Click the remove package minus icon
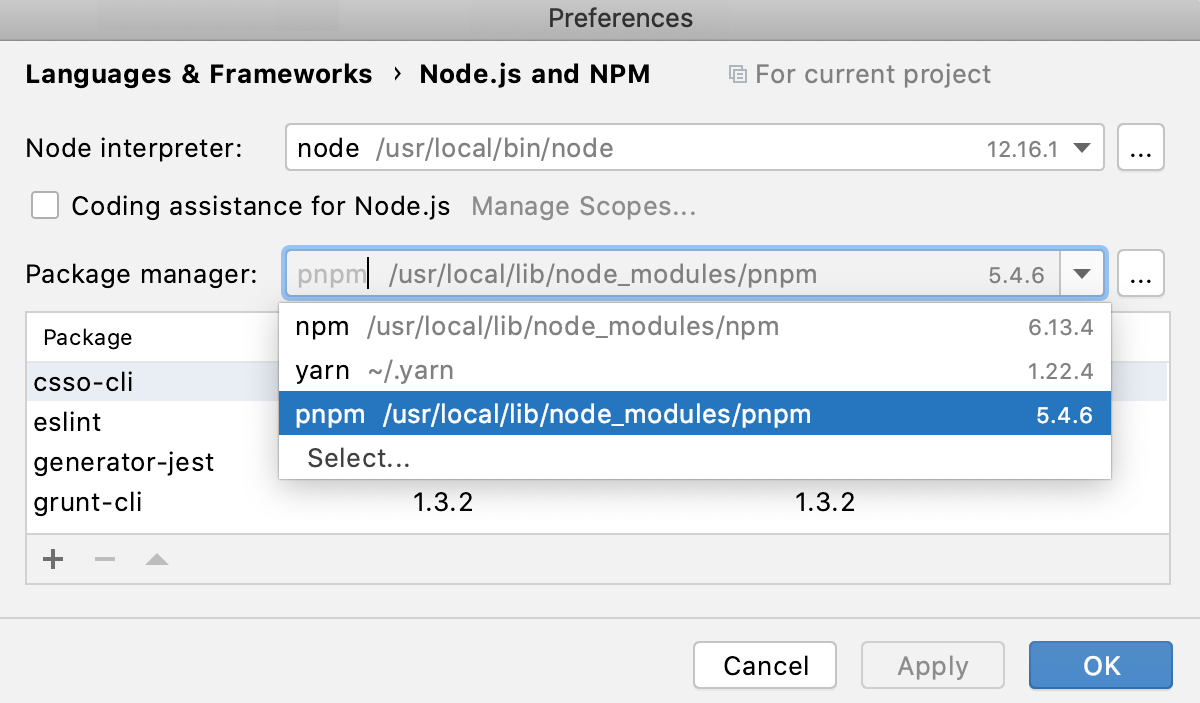The image size is (1200, 703). [105, 559]
